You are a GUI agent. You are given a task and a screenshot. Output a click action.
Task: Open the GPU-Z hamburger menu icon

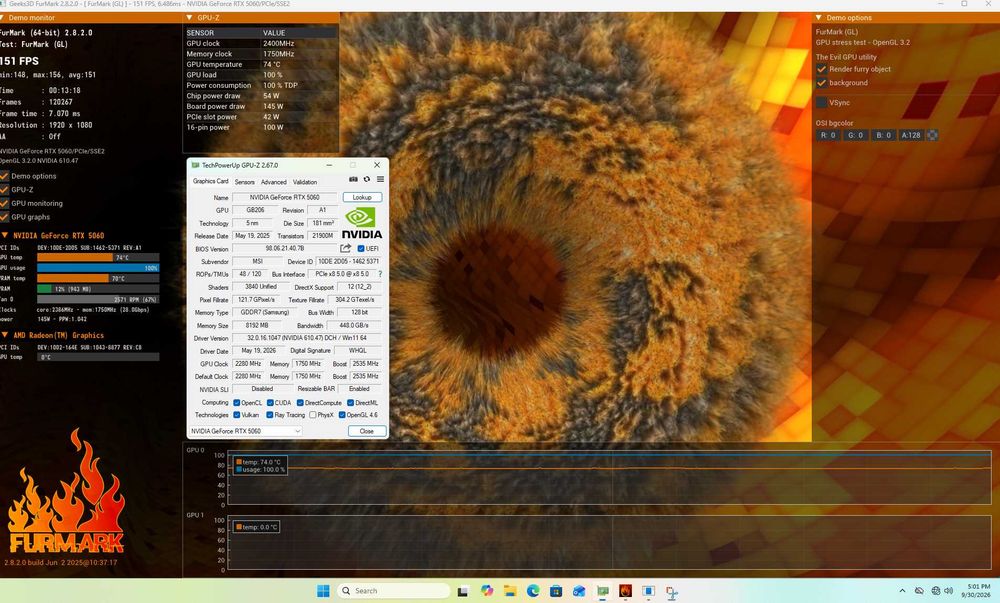[x=380, y=180]
